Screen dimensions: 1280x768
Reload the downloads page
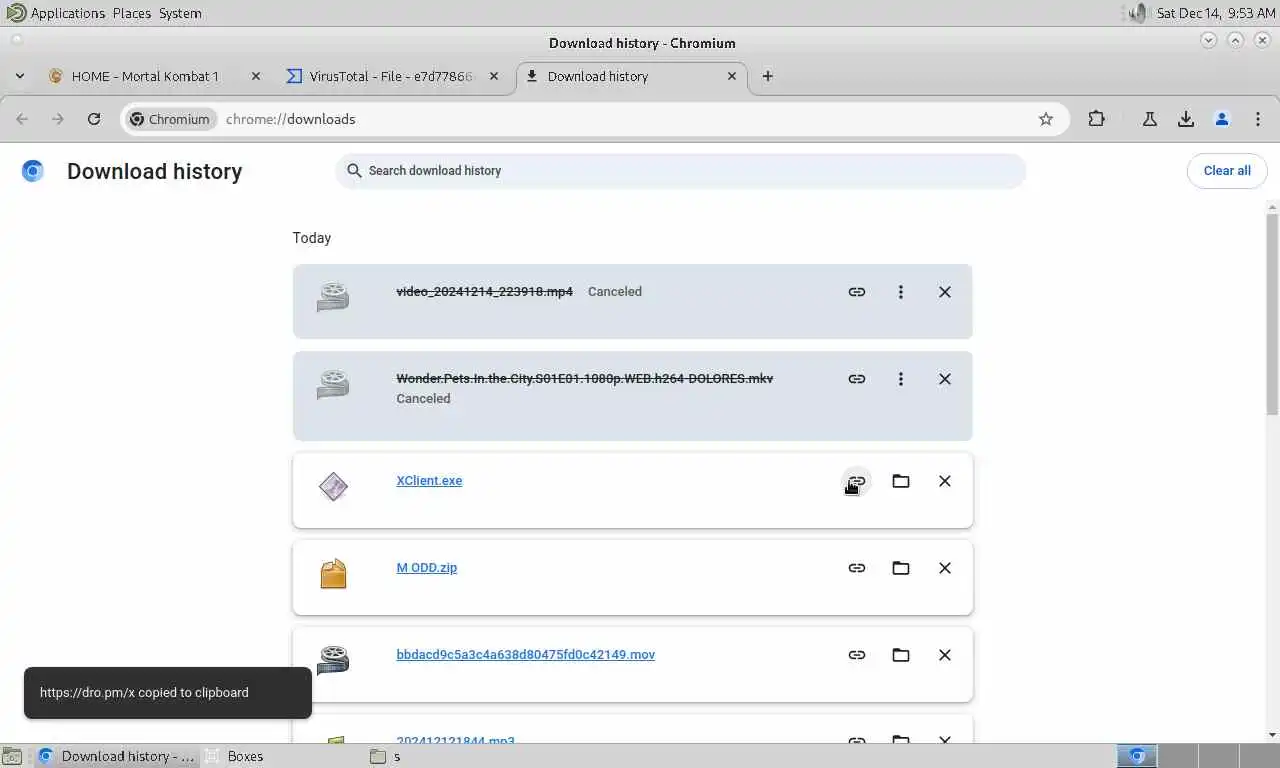(94, 119)
